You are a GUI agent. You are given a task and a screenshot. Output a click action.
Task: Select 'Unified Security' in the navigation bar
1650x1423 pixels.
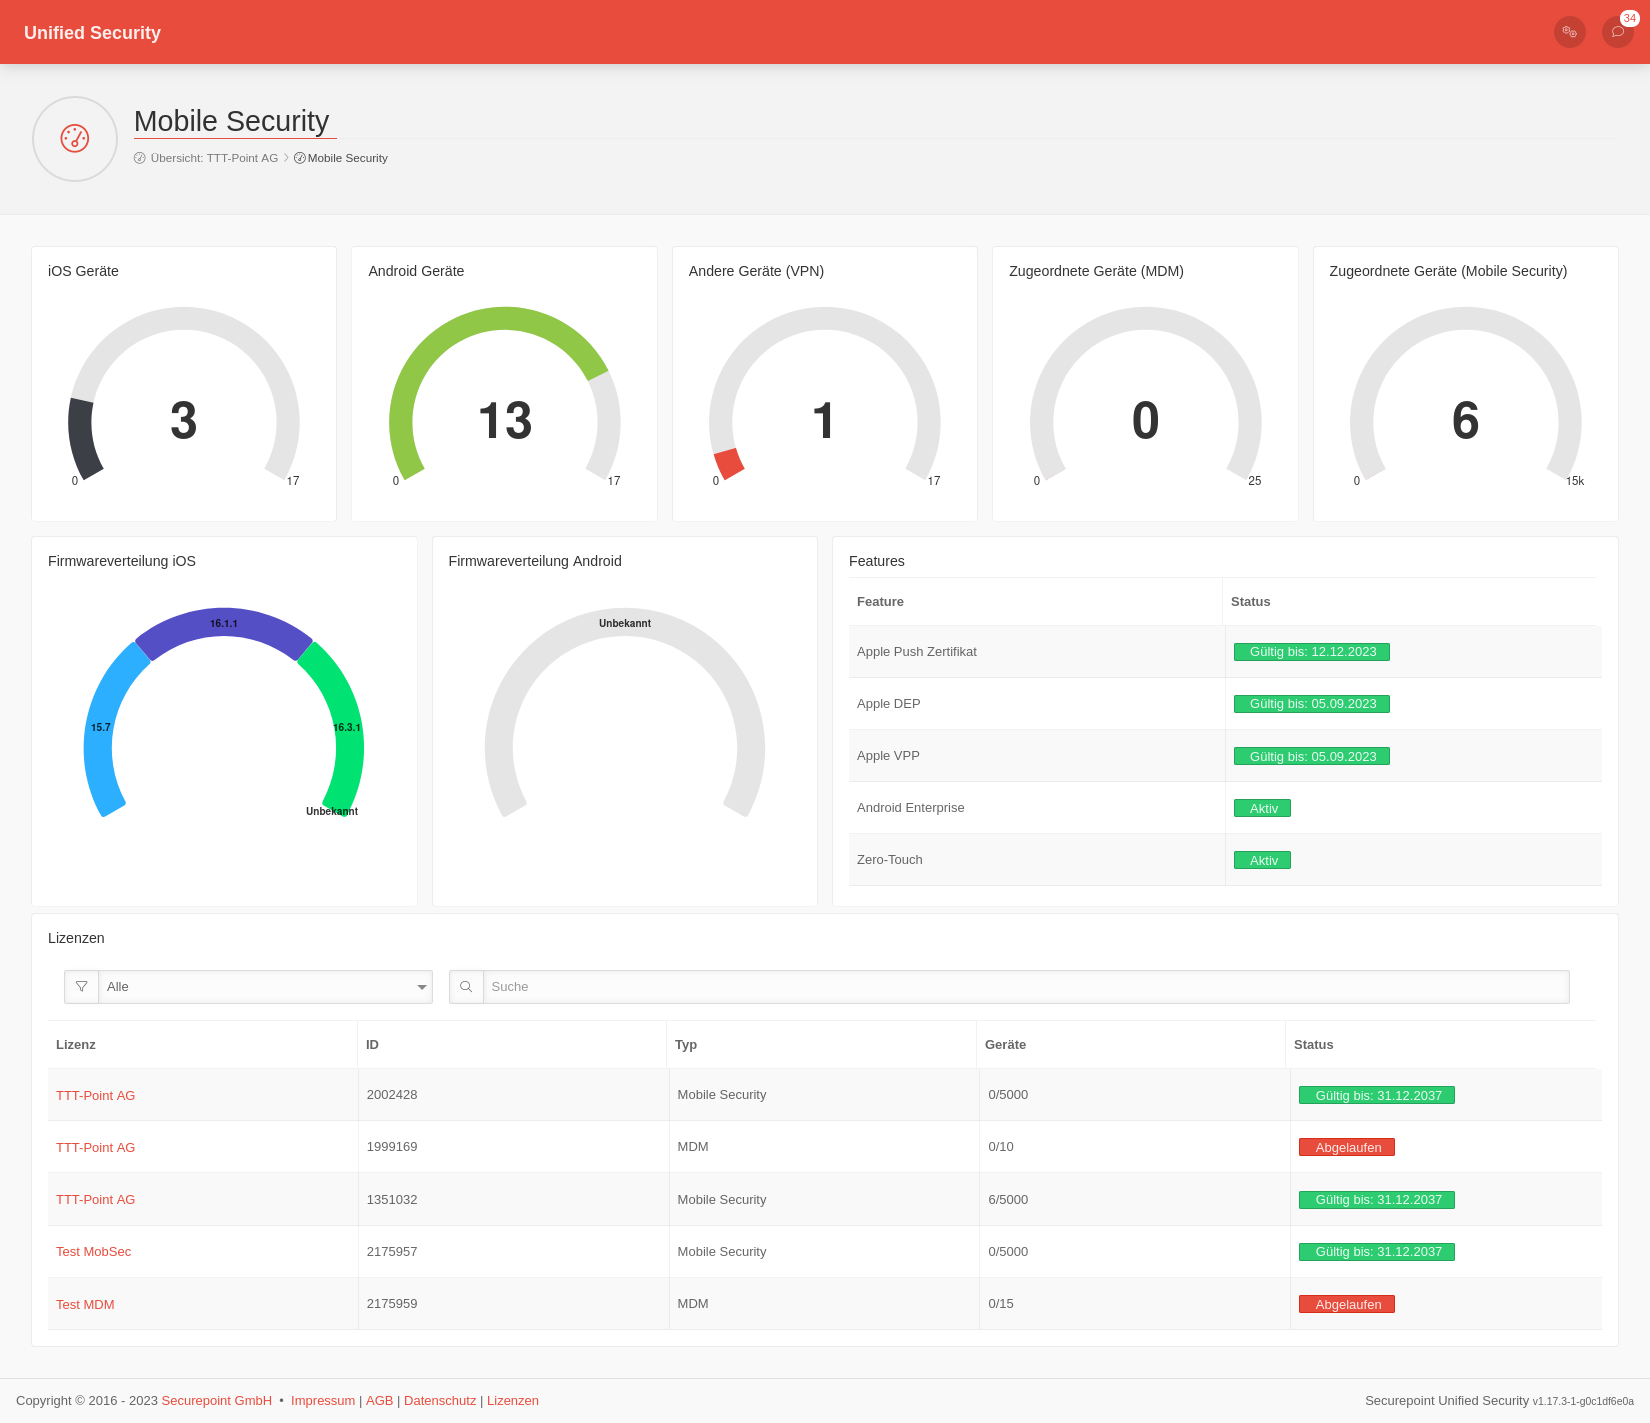tap(92, 32)
